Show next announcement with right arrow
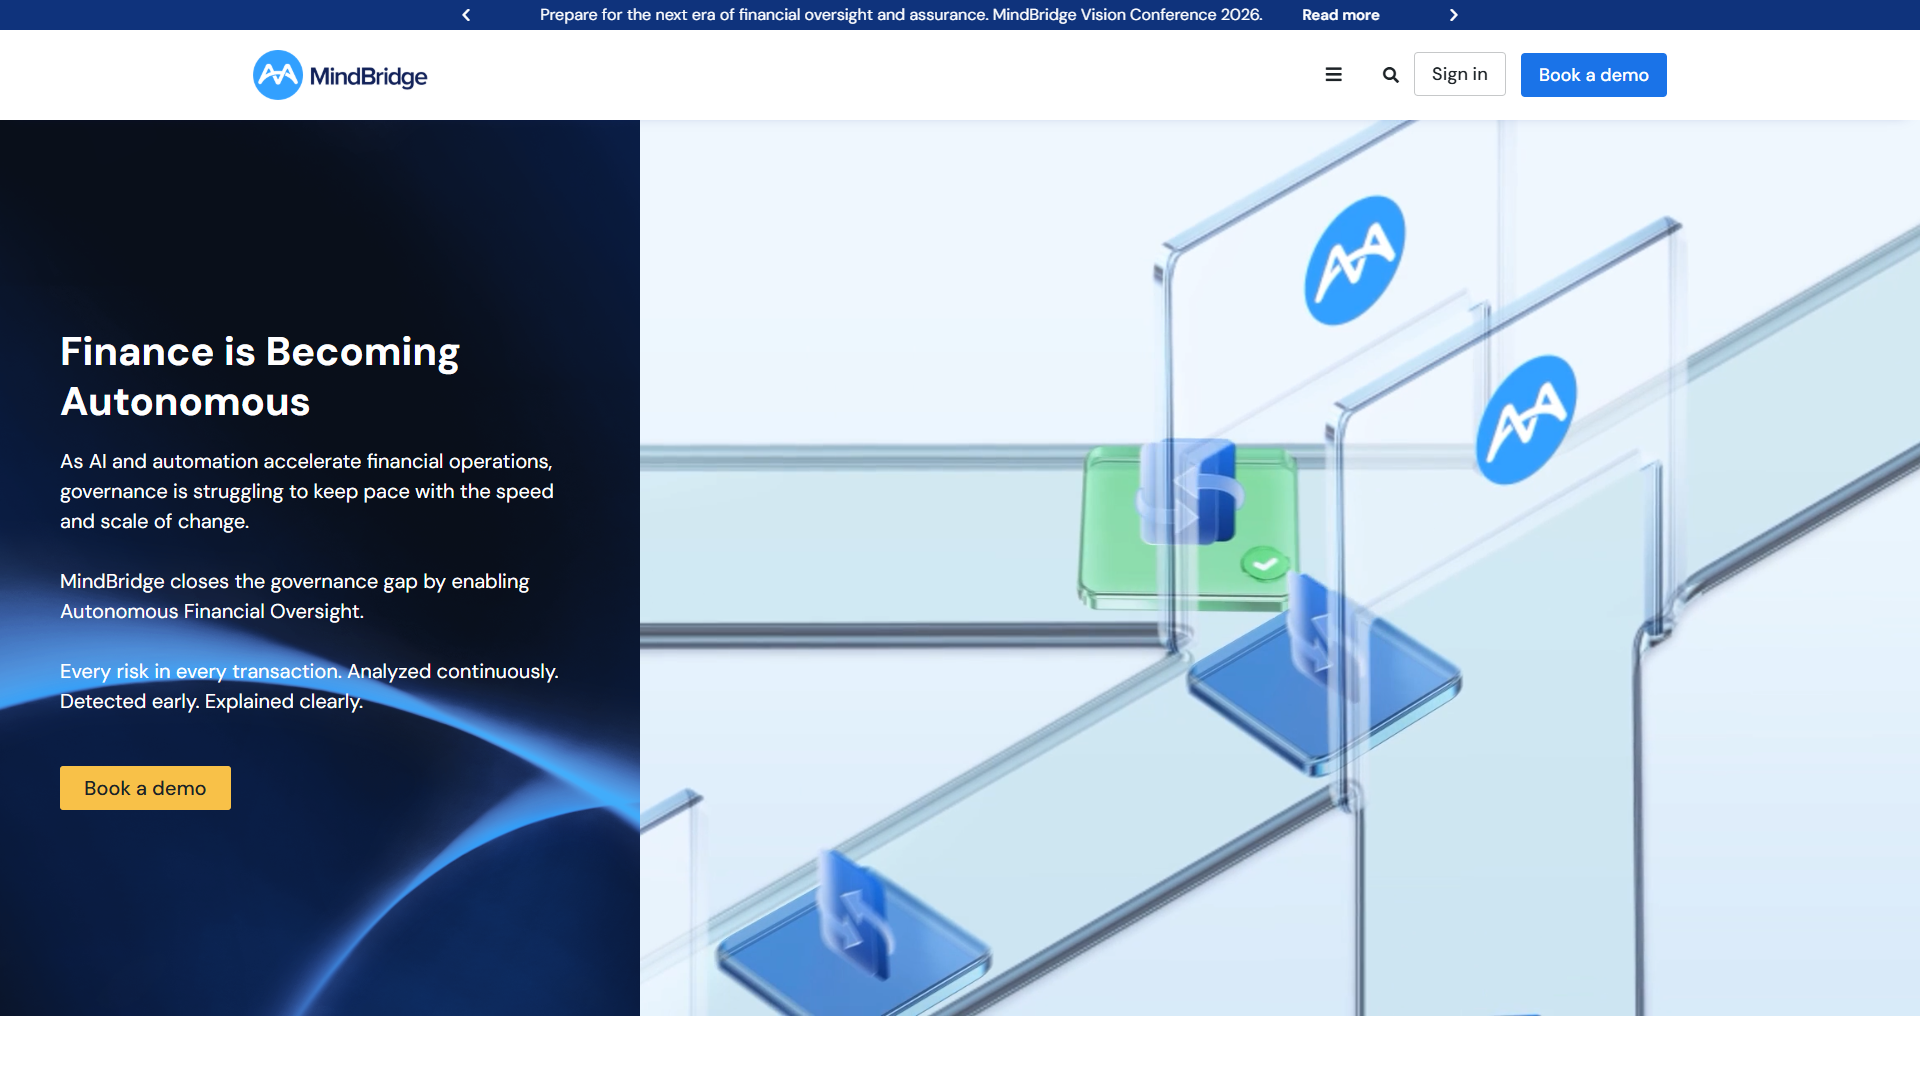Viewport: 1920px width, 1080px height. tap(1454, 15)
